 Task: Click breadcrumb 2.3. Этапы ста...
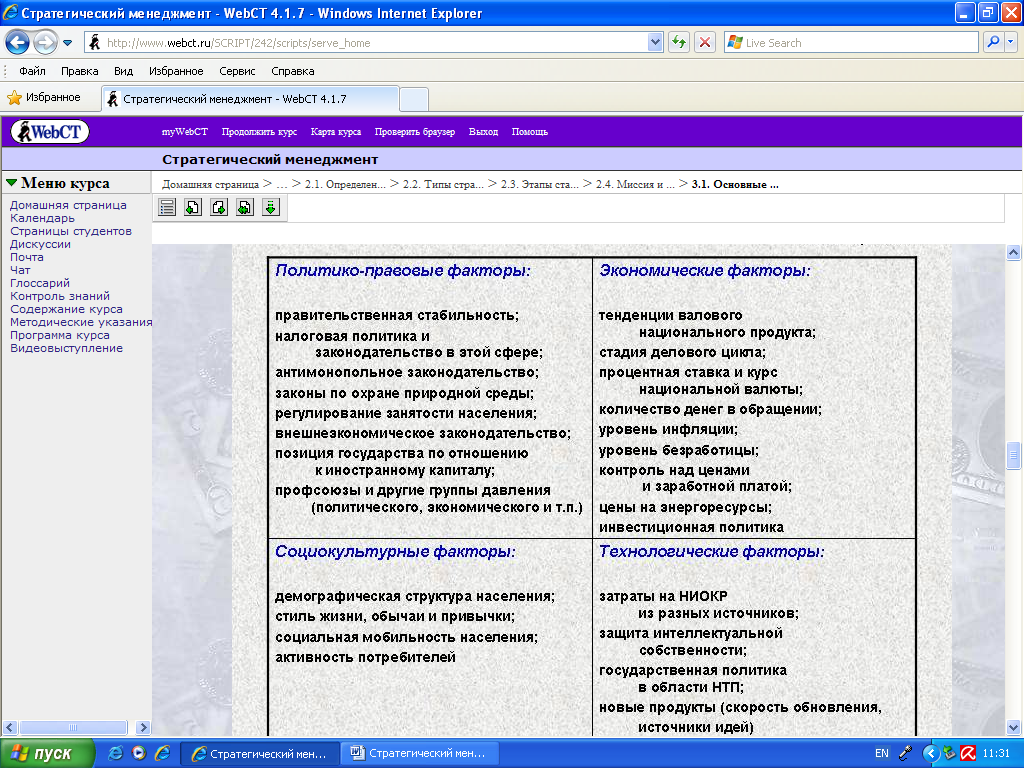[539, 185]
